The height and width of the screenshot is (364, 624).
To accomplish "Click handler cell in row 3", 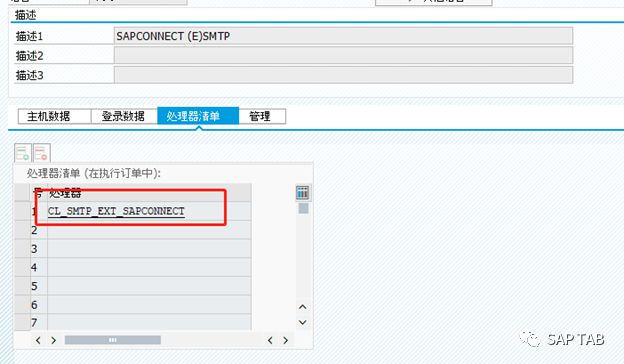I will pos(149,249).
